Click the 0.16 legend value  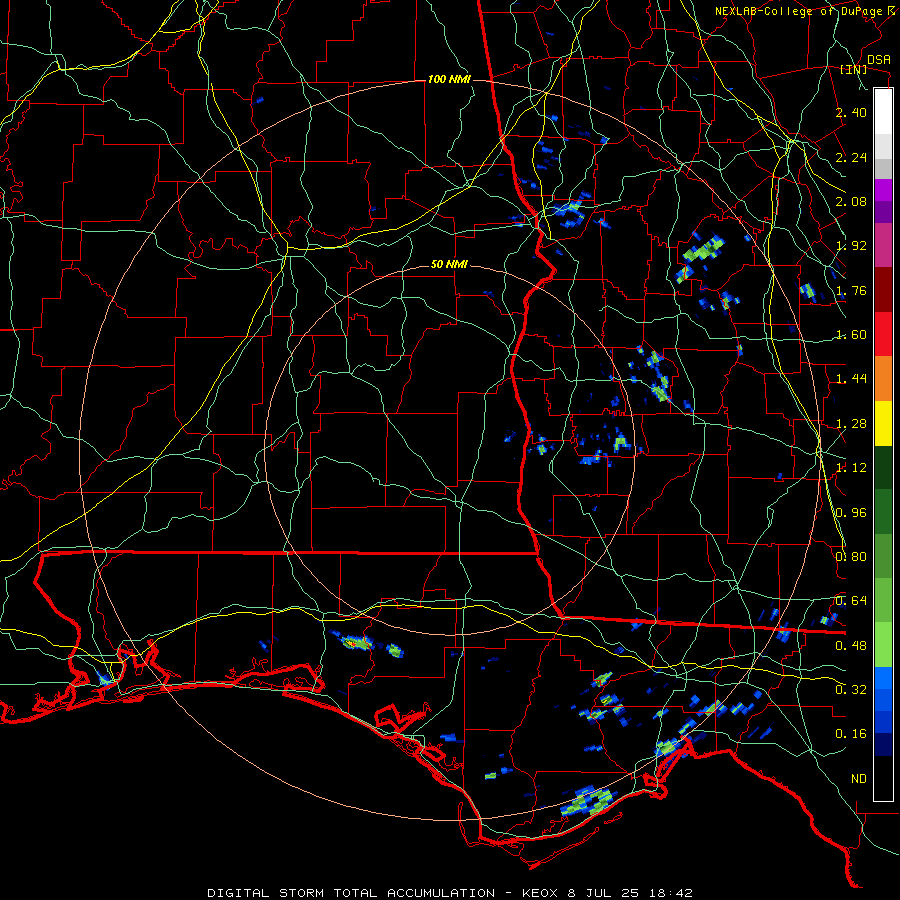[x=851, y=734]
